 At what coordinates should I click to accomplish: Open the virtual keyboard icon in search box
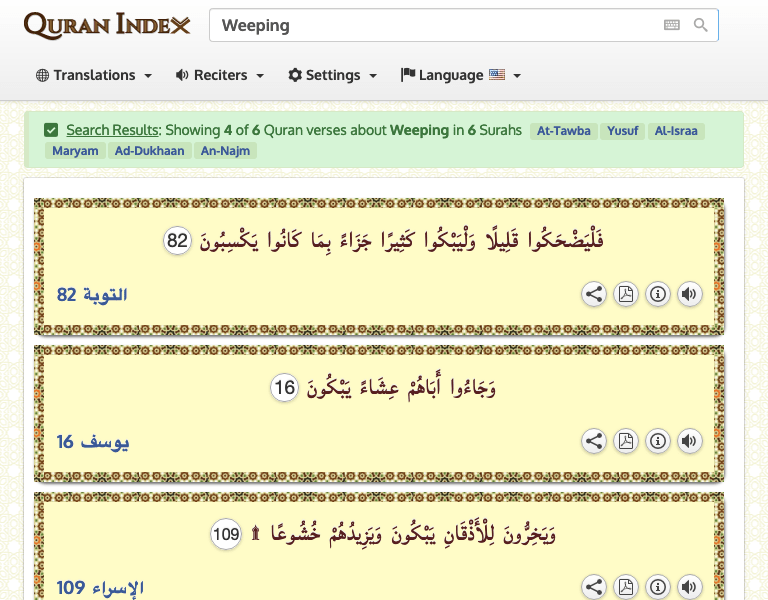[672, 26]
